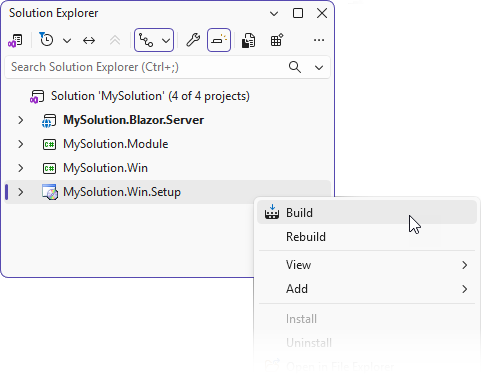Select the Solution 'MySolution' root node
The image size is (481, 384).
click(150, 96)
